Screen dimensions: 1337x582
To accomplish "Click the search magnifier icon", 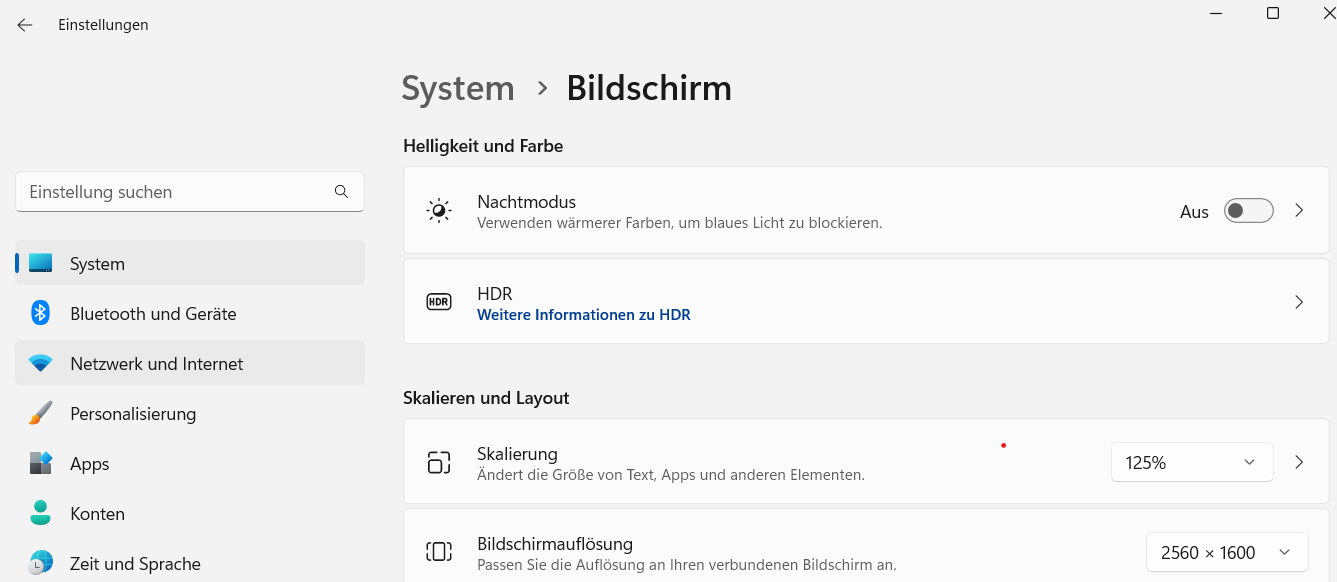I will point(341,192).
